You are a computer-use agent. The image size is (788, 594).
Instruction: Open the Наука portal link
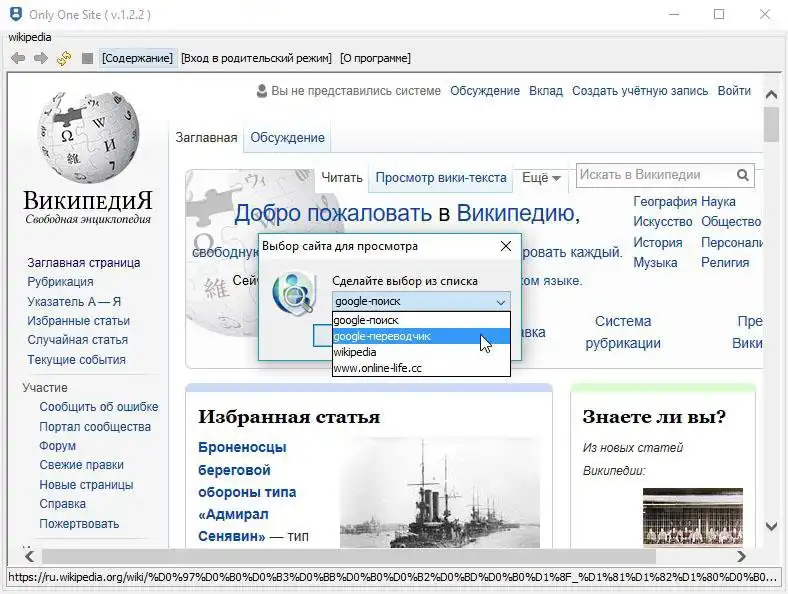pos(718,202)
